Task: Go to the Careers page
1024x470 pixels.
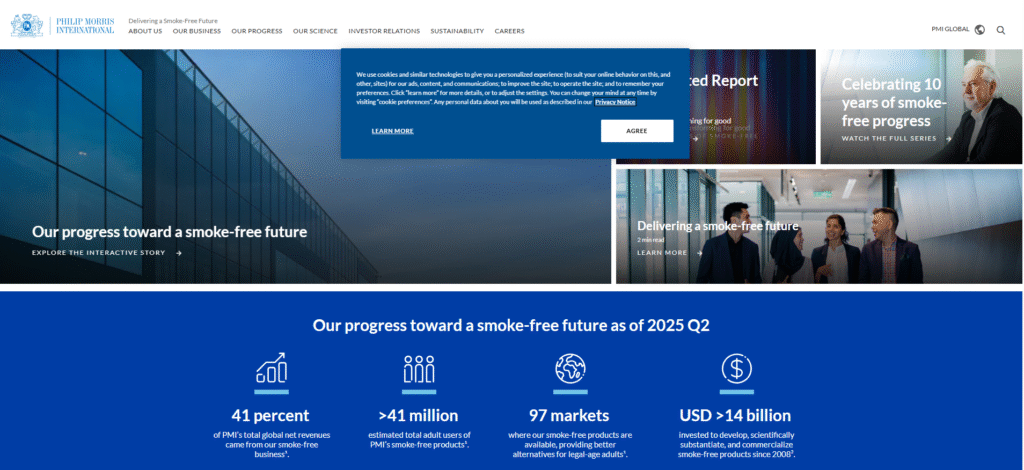Action: pyautogui.click(x=509, y=31)
